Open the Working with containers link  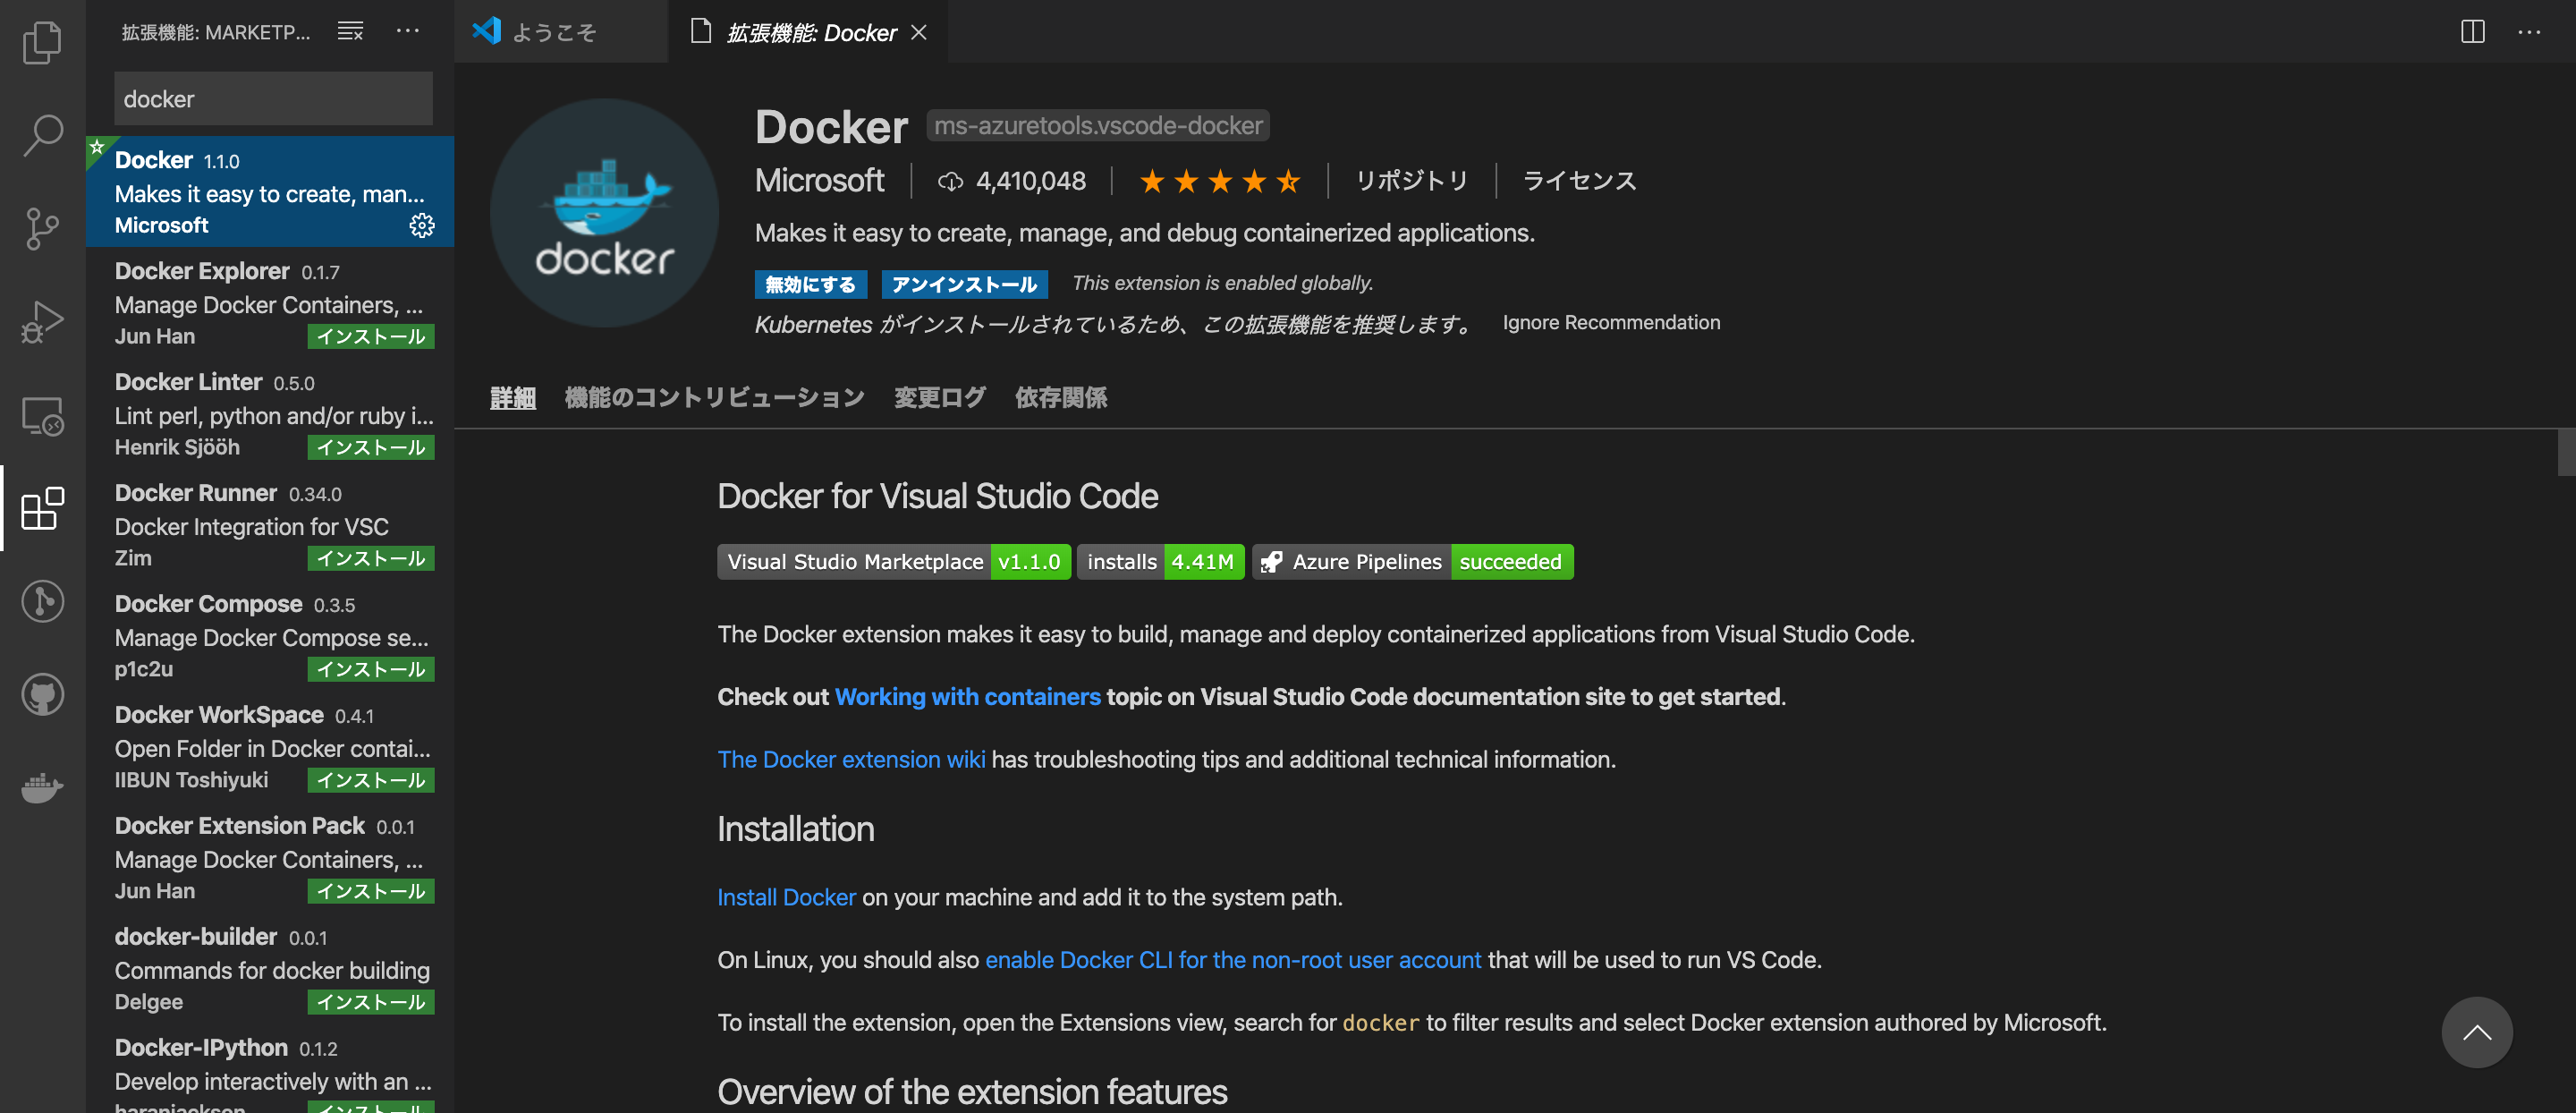967,696
